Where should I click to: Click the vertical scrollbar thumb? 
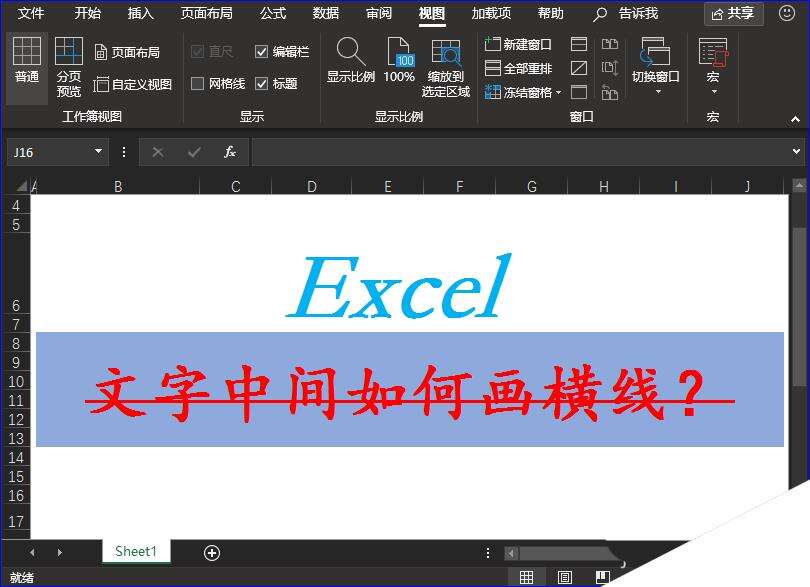[799, 306]
